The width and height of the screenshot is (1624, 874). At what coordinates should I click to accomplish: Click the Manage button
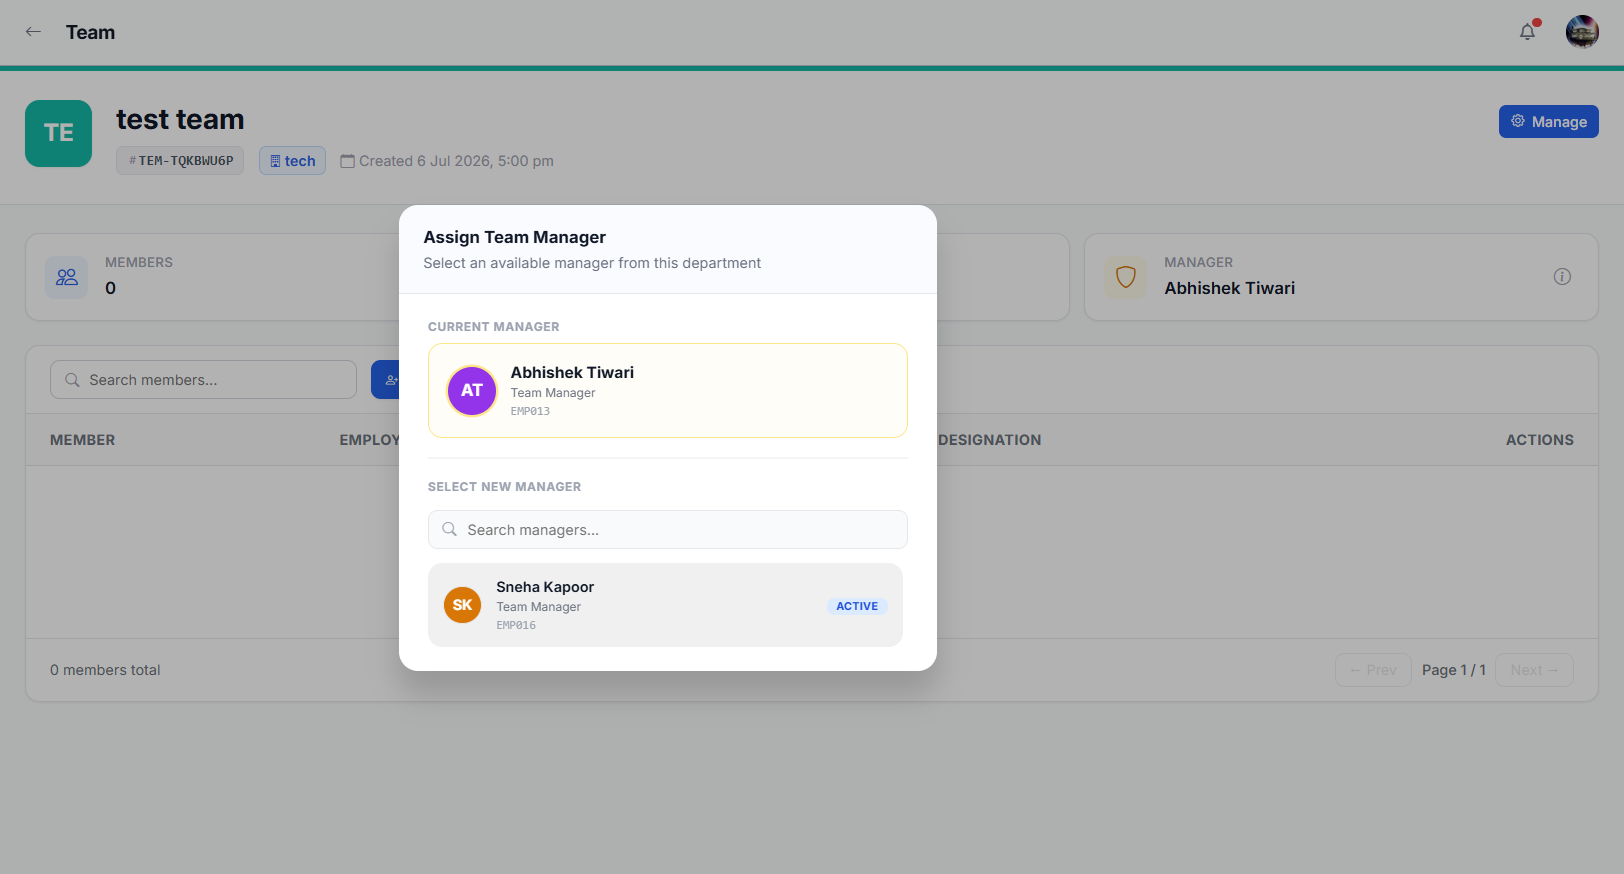click(x=1548, y=122)
